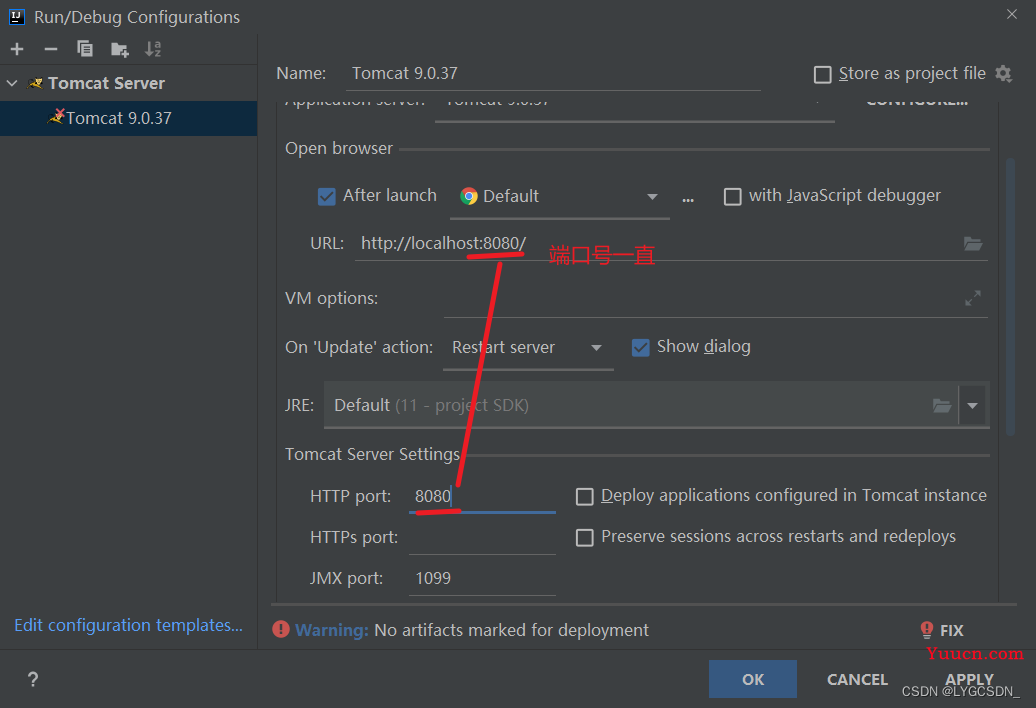This screenshot has width=1036, height=708.
Task: Click the OK button
Action: (x=753, y=679)
